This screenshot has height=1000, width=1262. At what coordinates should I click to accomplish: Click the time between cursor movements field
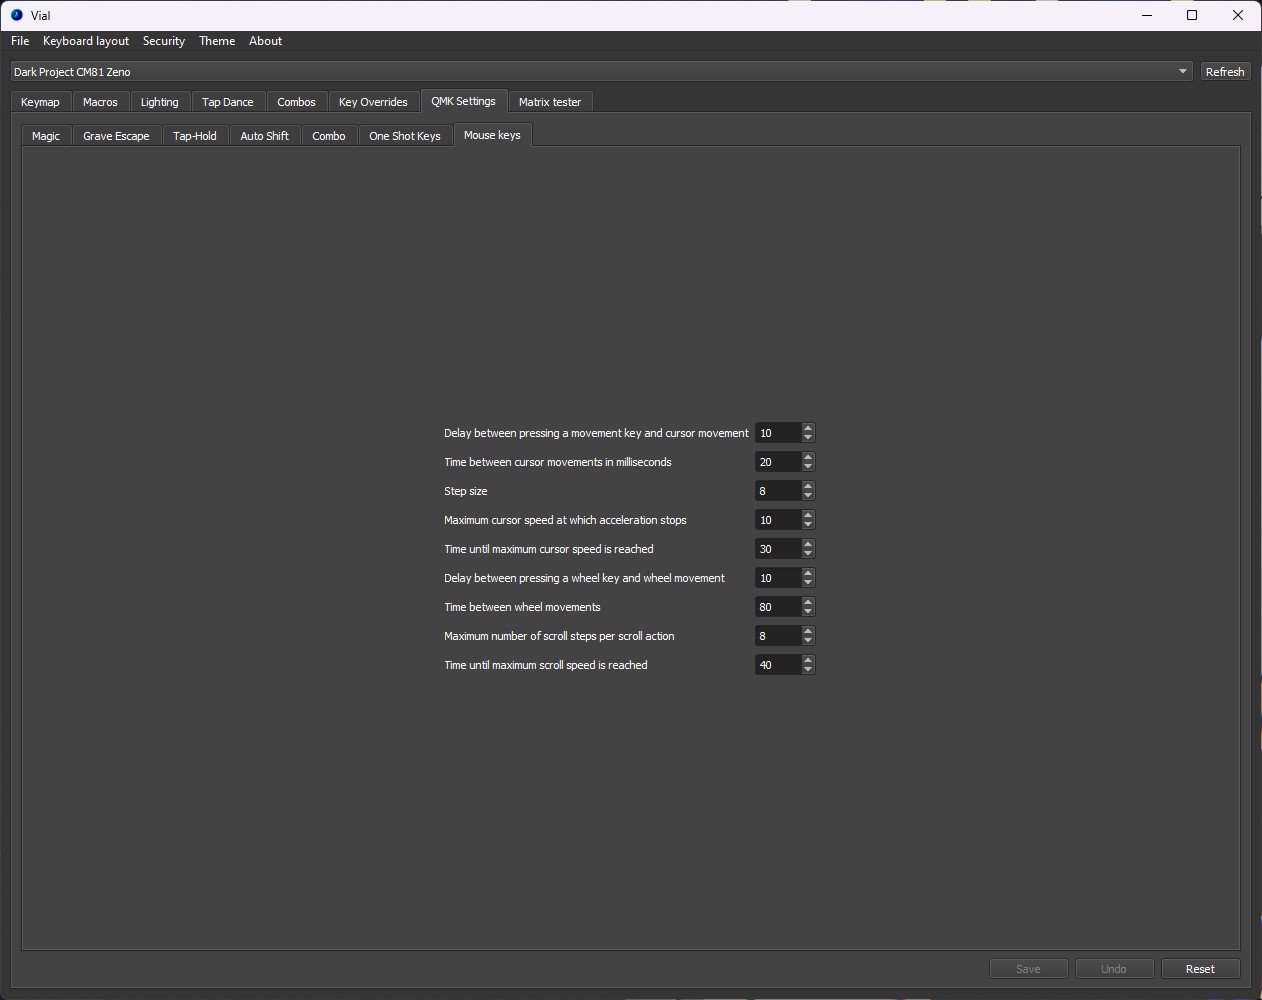click(x=778, y=462)
